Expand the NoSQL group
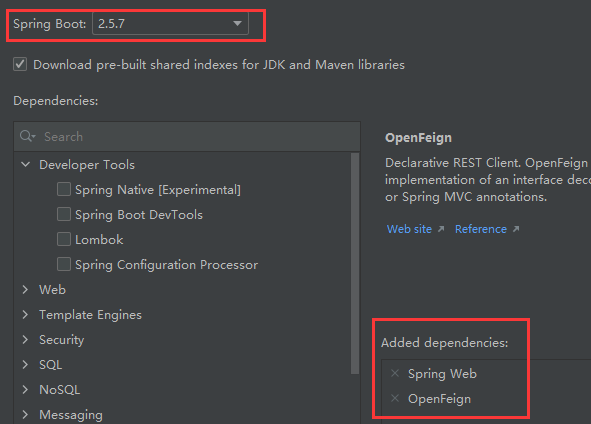The width and height of the screenshot is (591, 424). tap(25, 389)
